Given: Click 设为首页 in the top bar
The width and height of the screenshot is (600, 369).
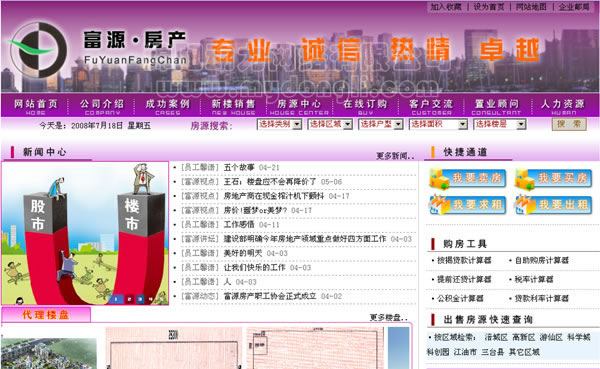Looking at the screenshot, I should [489, 7].
